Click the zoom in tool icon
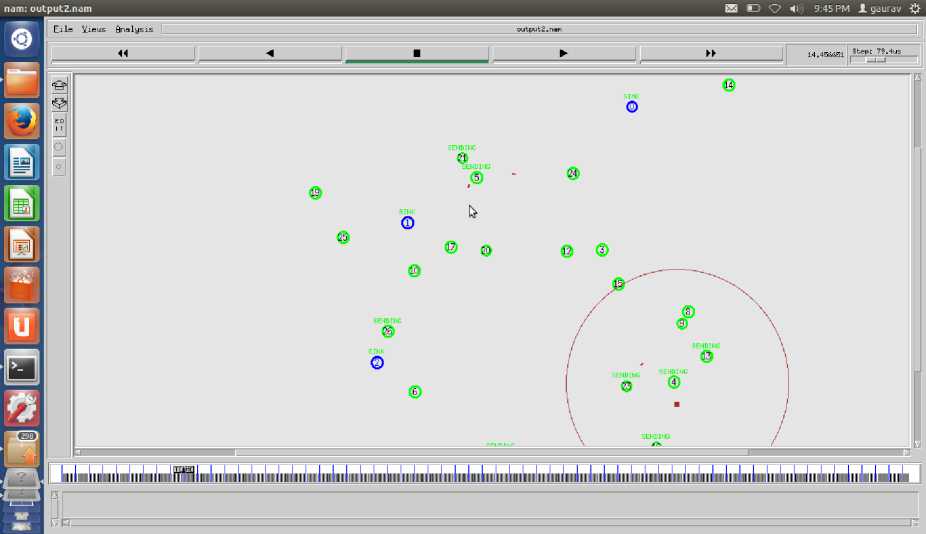Screen dimensions: 926x534 coord(59,85)
